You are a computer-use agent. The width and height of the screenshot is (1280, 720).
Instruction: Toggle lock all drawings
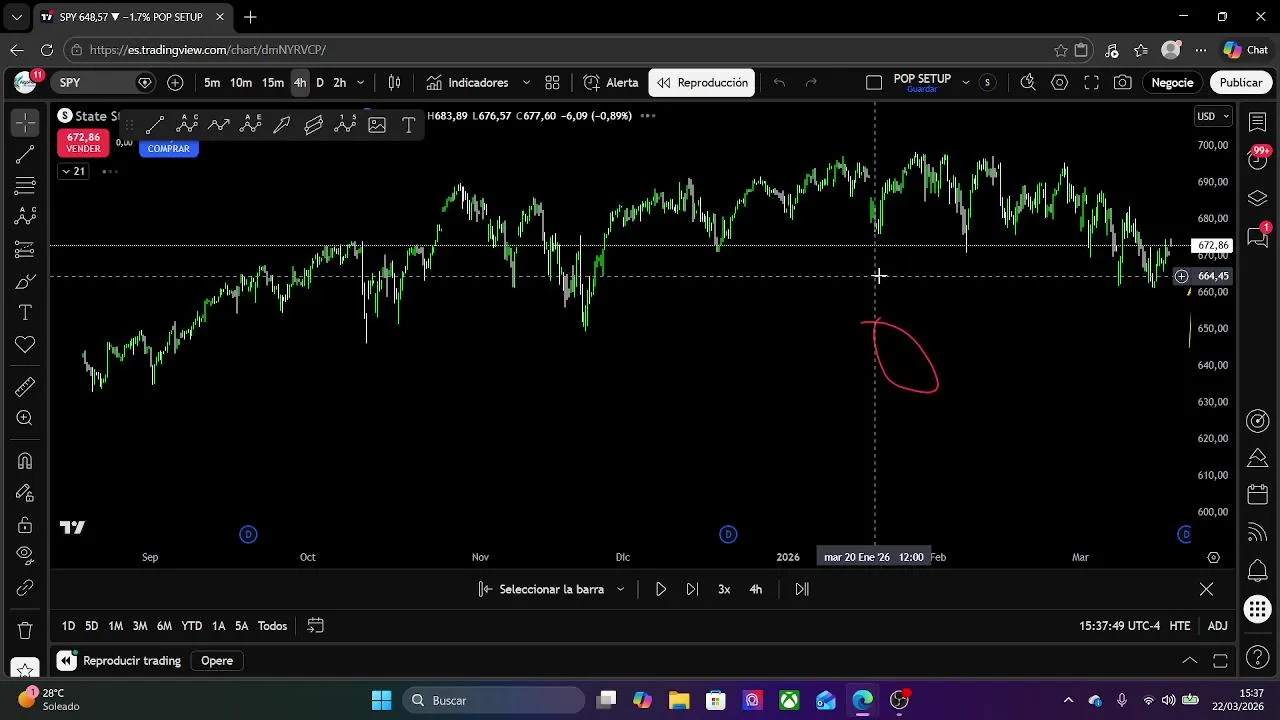pyautogui.click(x=25, y=525)
